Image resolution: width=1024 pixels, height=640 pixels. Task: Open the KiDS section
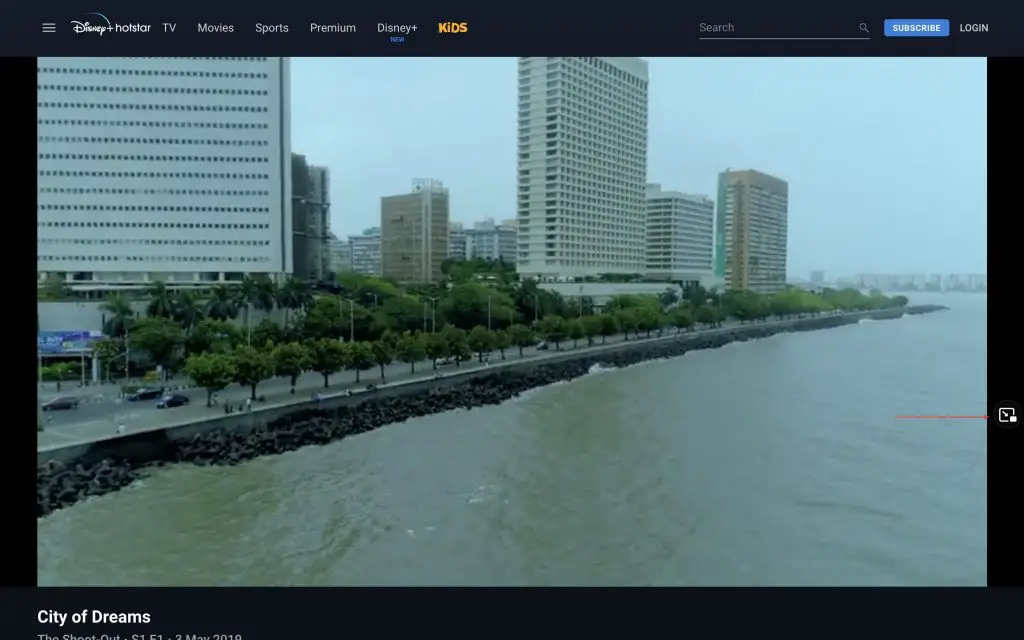click(453, 27)
